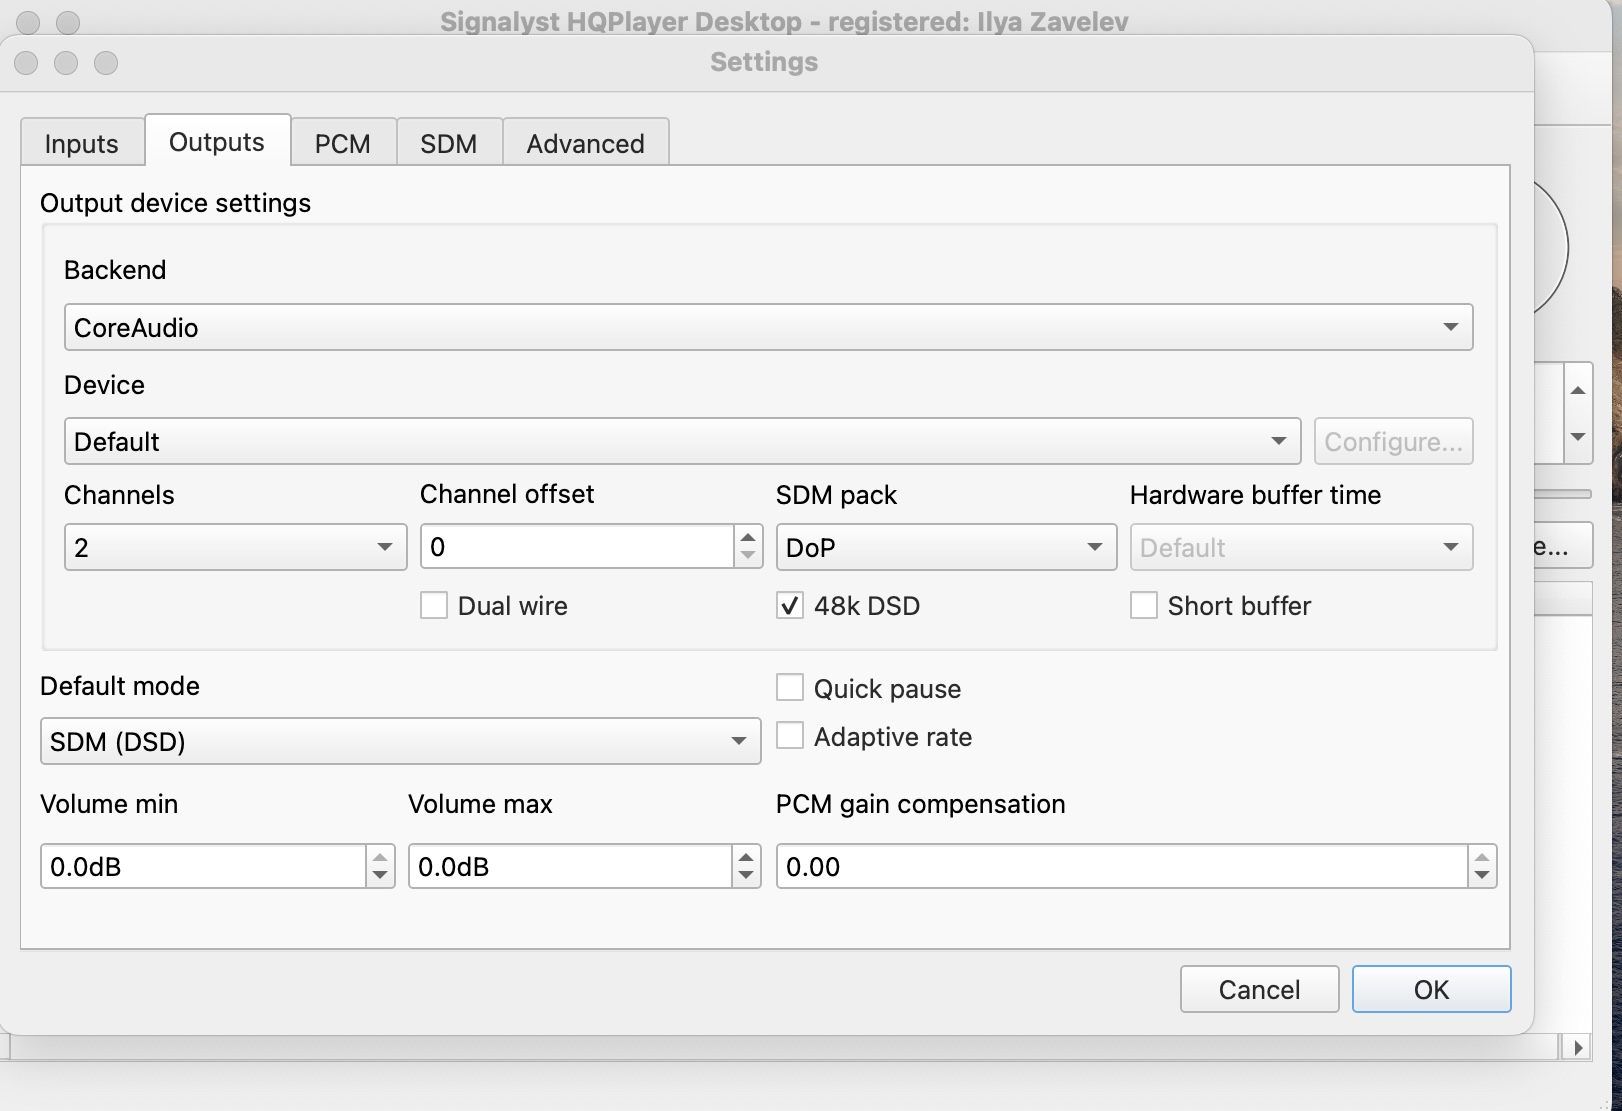Lower PCM gain compensation with down arrow

(1482, 876)
